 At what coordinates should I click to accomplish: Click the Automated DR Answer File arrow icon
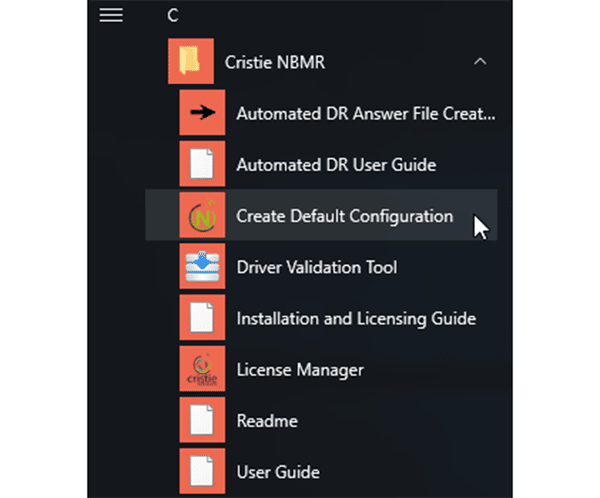pos(202,113)
